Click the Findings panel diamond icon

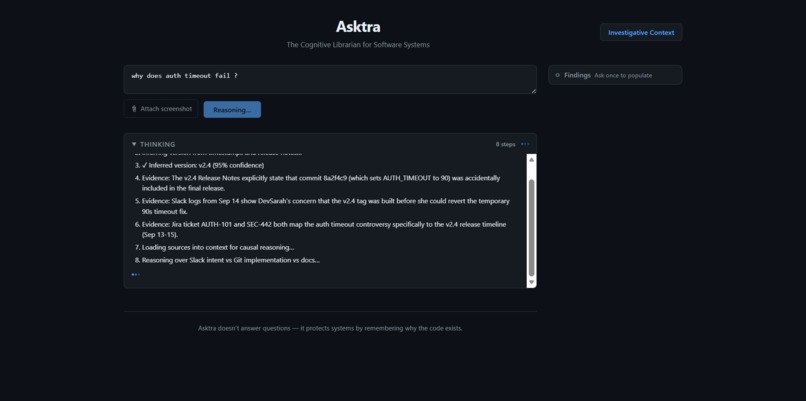pos(557,75)
